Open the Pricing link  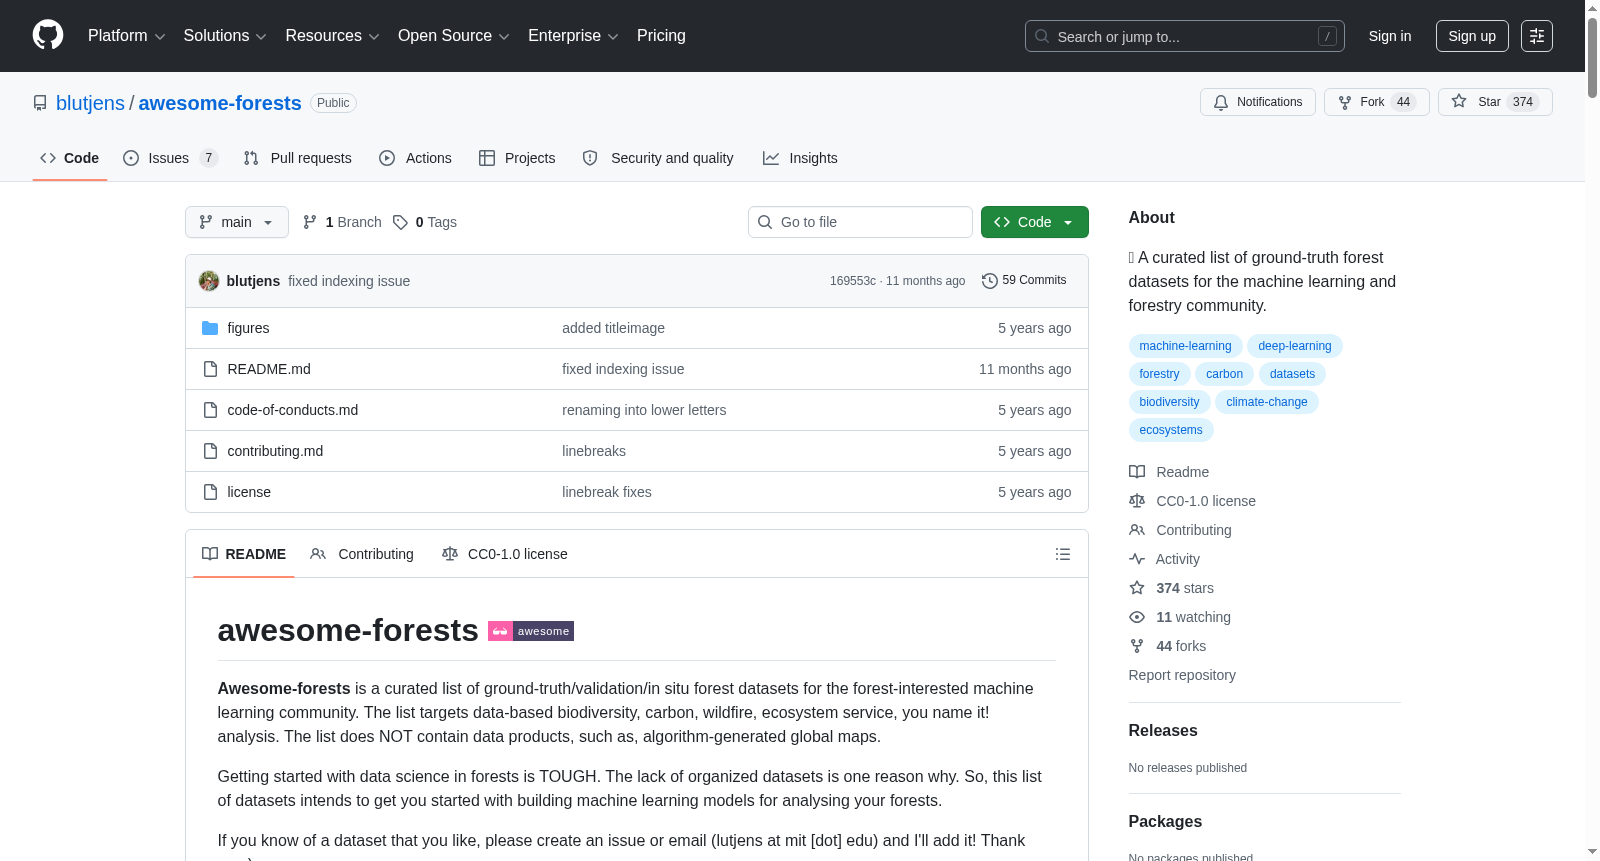[x=661, y=36]
